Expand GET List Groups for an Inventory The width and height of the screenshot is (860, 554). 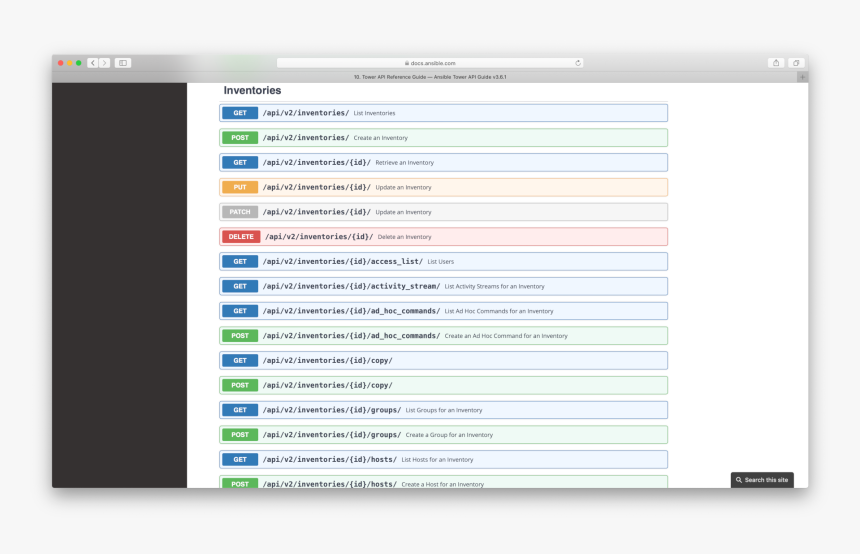(444, 410)
